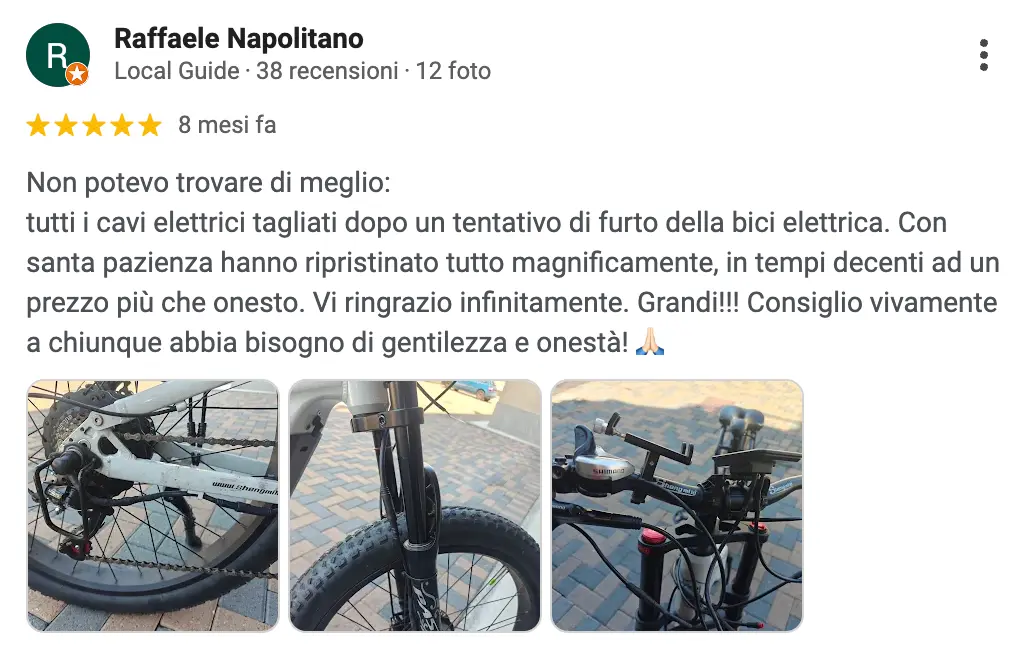Click the orange Local Guide badge on avatar

click(x=77, y=74)
